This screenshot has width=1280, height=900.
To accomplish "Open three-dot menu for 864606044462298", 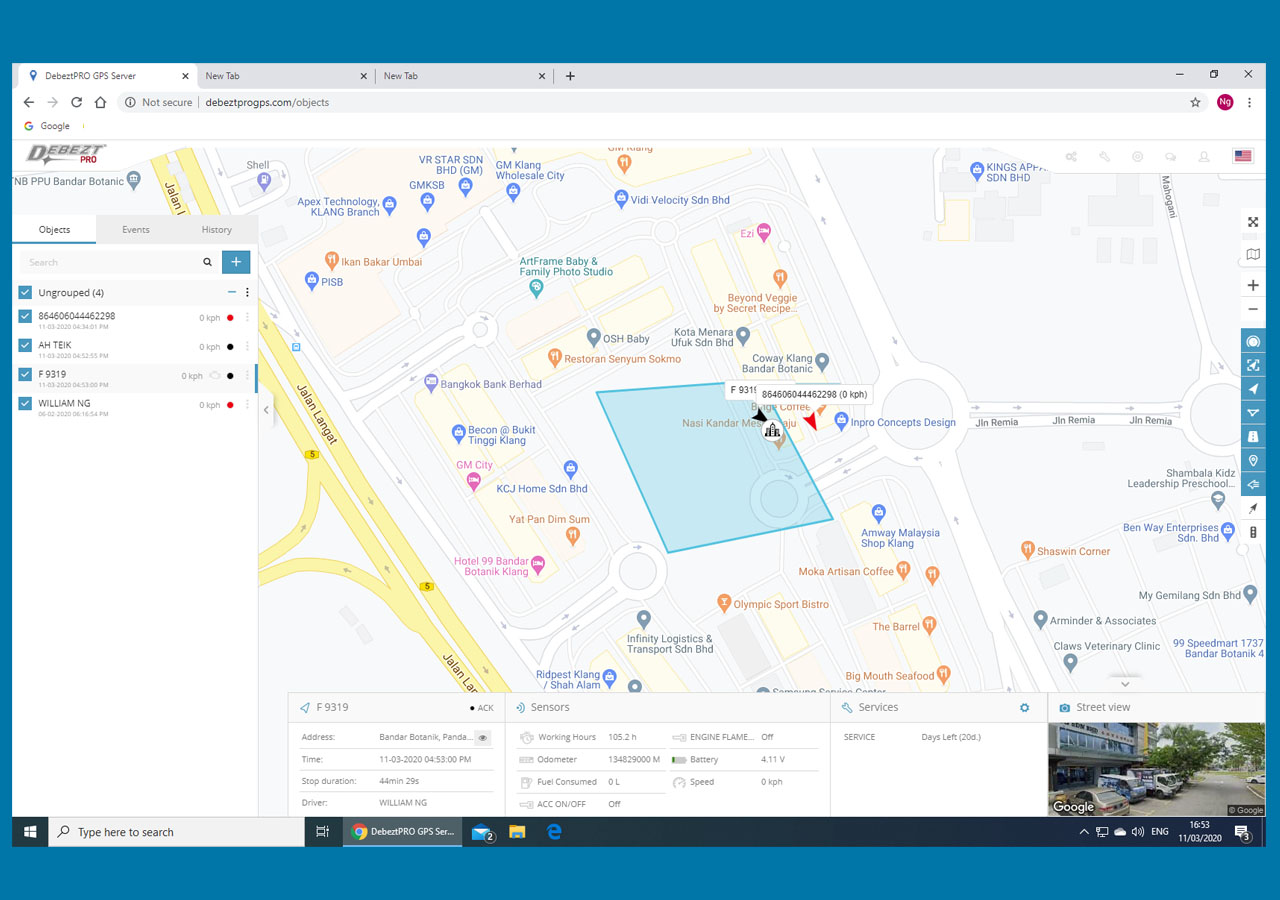I will (247, 318).
